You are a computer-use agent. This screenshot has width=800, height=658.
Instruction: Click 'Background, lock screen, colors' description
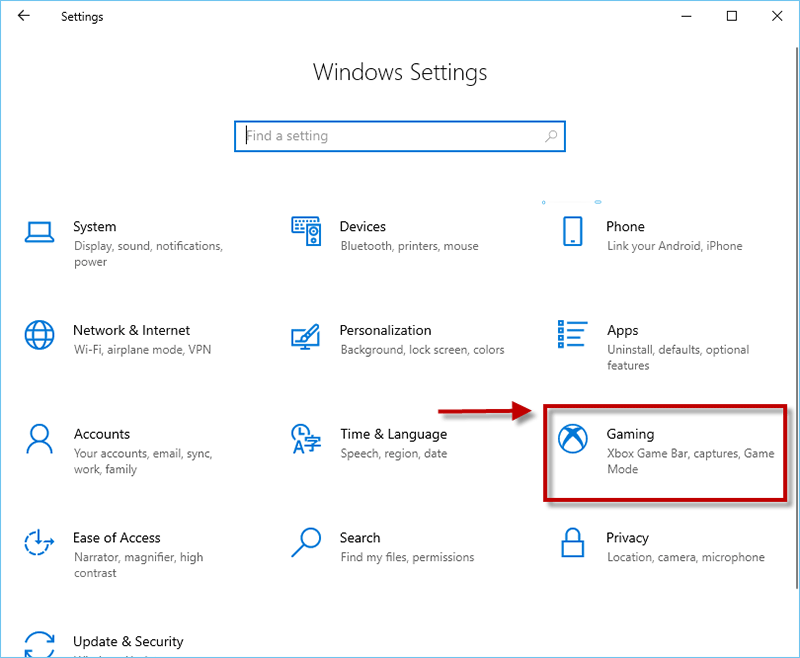tap(422, 350)
